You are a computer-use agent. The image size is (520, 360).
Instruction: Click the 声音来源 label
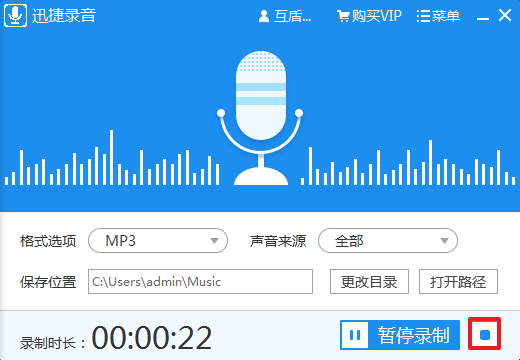[278, 241]
